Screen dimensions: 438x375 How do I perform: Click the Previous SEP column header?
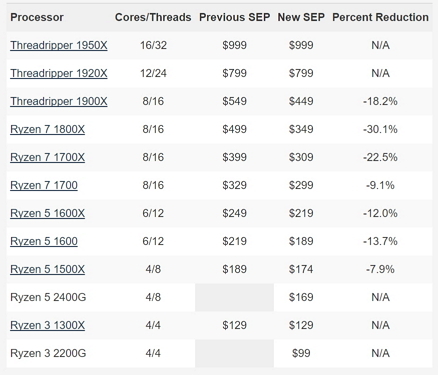tap(234, 17)
